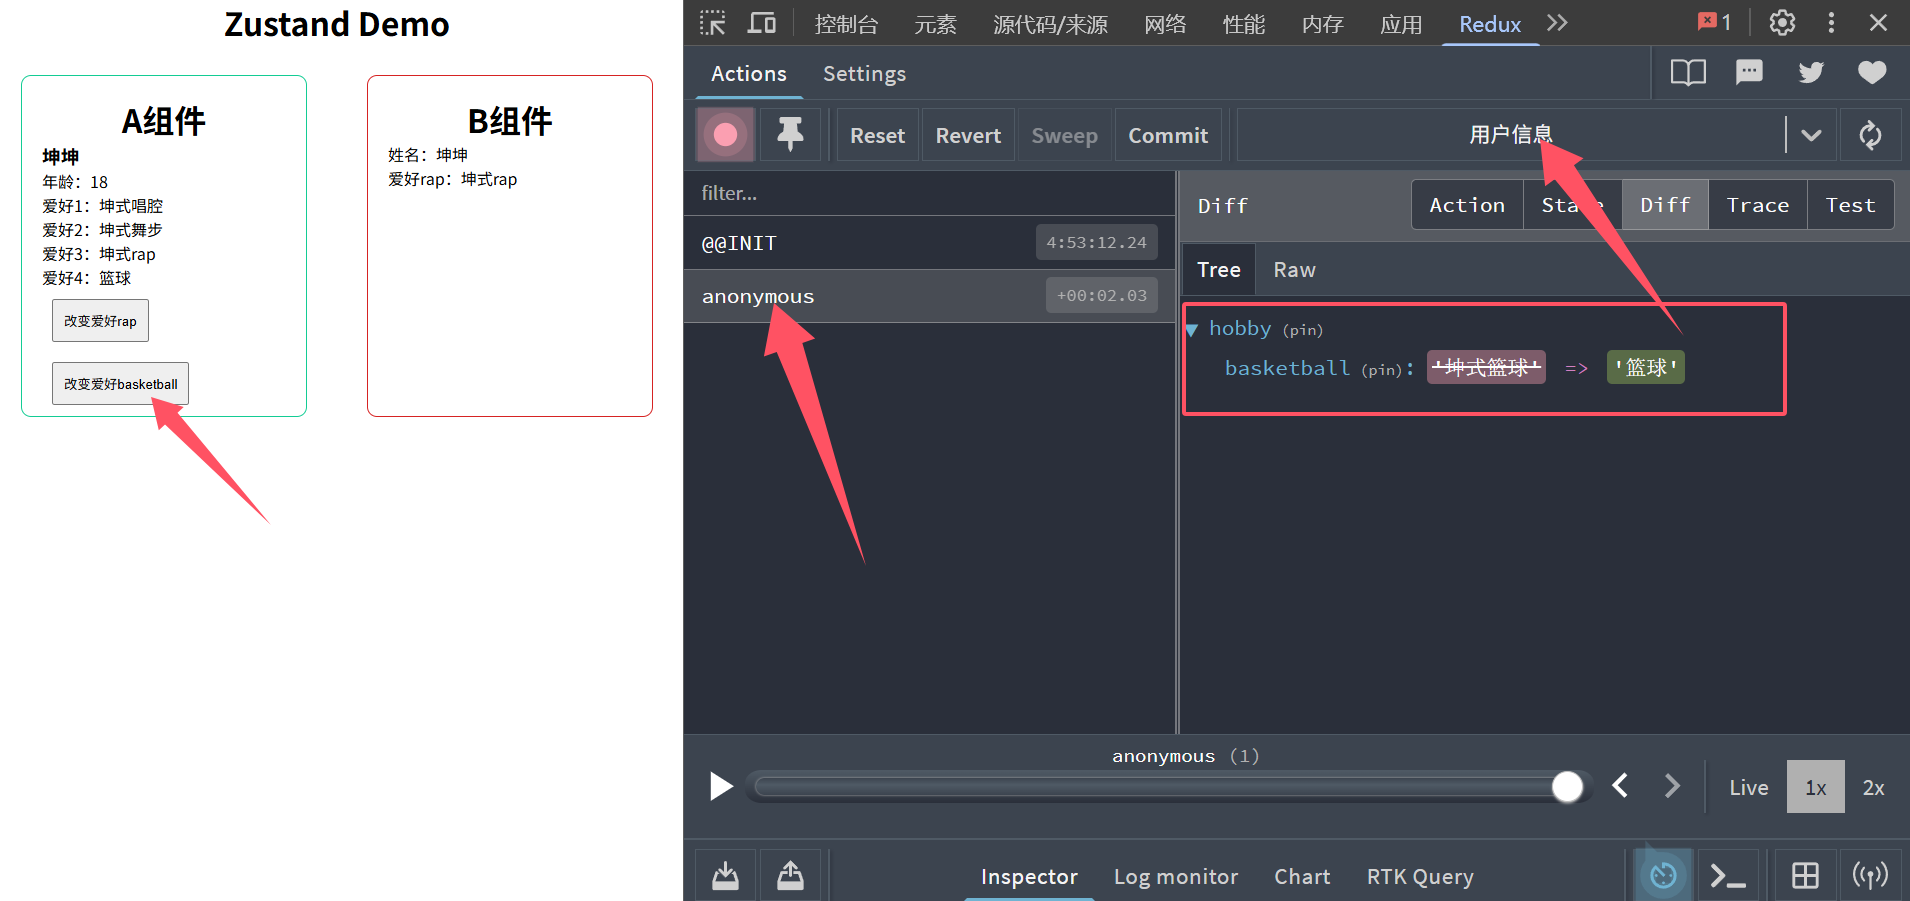
Task: Click the basketball key in diff tree
Action: coord(1287,368)
